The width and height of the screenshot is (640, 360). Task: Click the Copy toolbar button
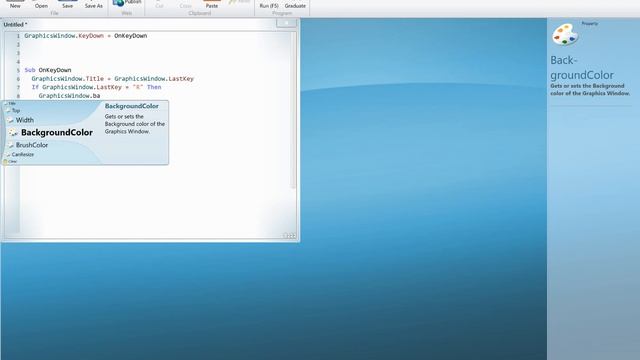pyautogui.click(x=185, y=4)
